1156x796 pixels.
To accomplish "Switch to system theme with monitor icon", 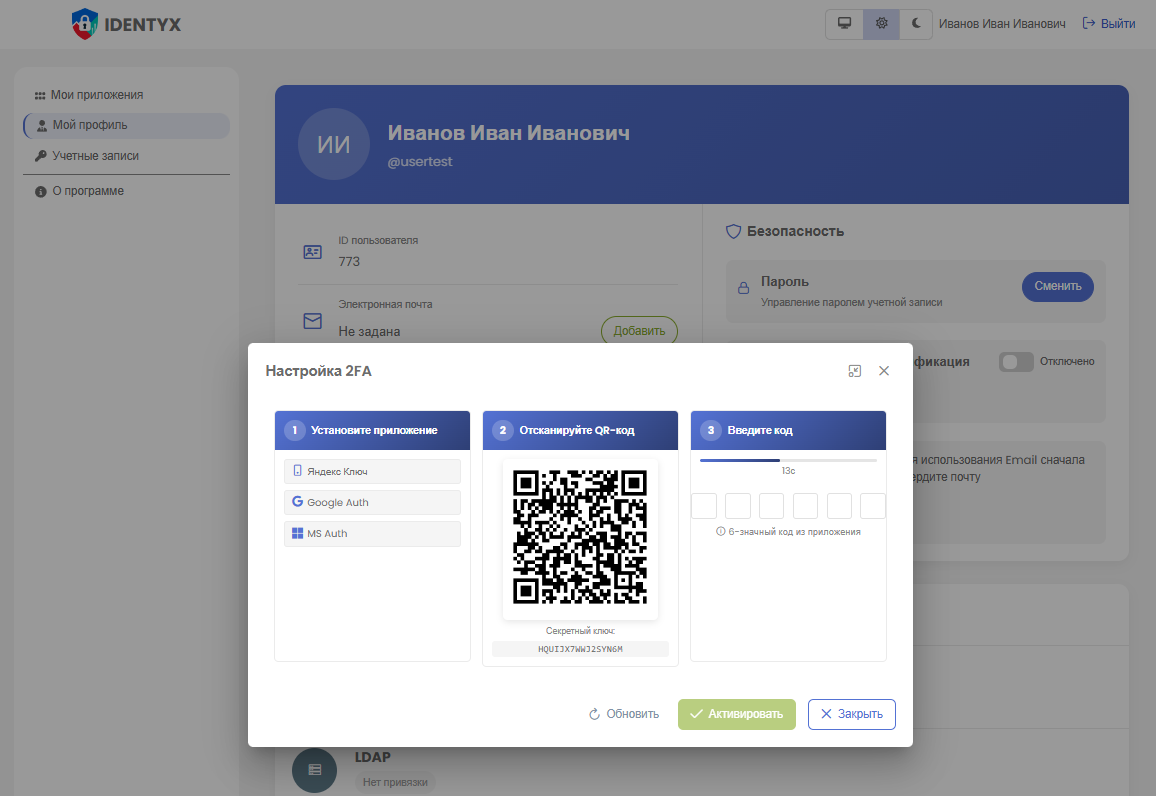I will coord(844,24).
